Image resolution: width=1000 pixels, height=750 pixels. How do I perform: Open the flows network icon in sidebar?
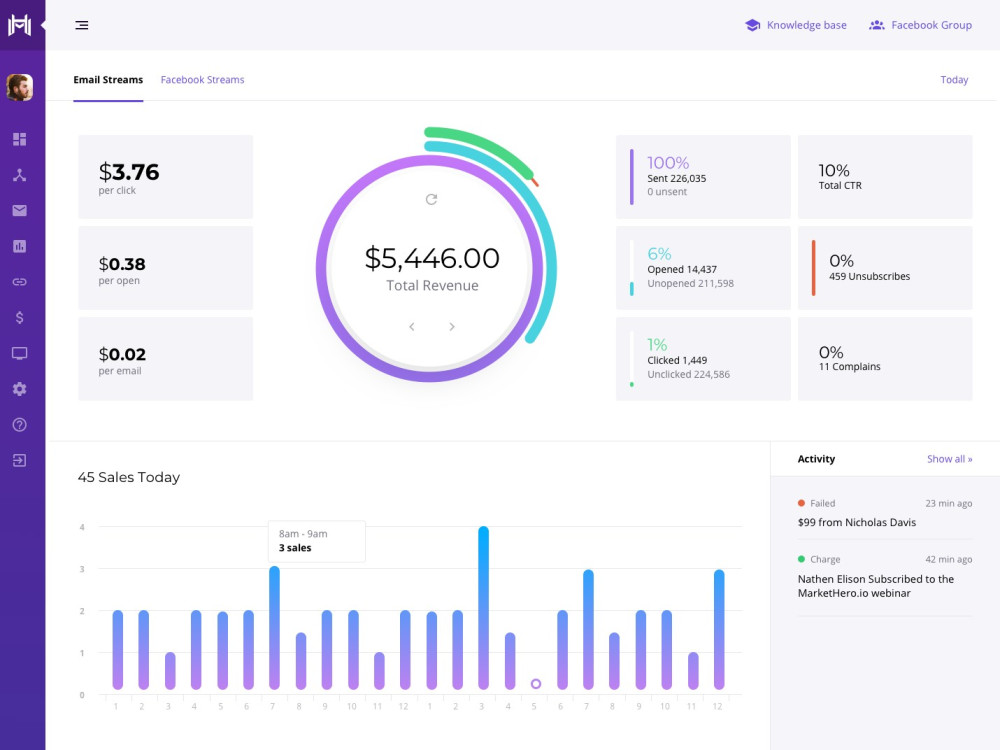[20, 175]
